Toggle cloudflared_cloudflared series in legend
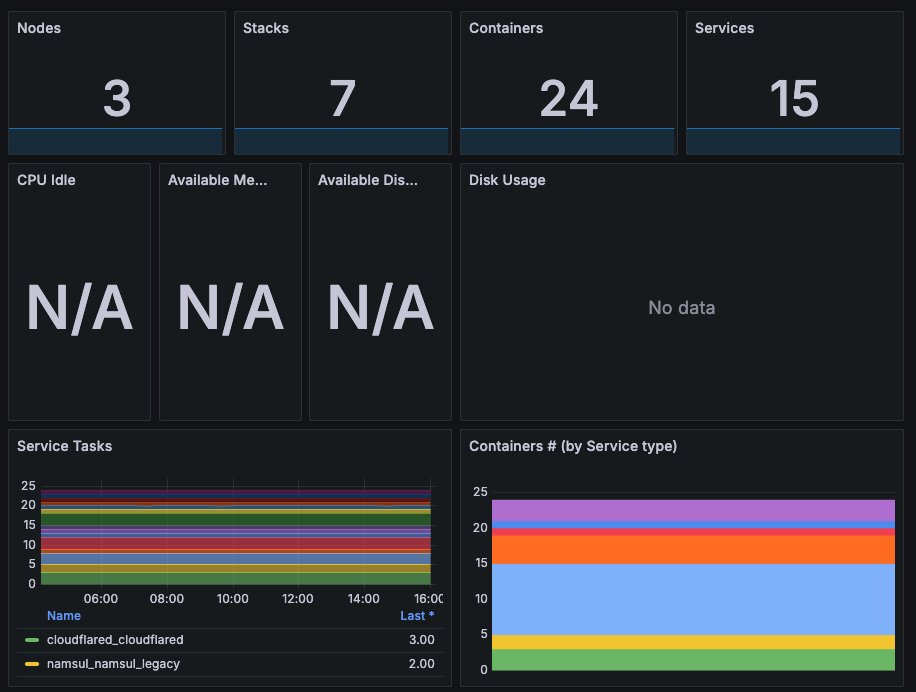Viewport: 916px width, 692px height. tap(115, 640)
